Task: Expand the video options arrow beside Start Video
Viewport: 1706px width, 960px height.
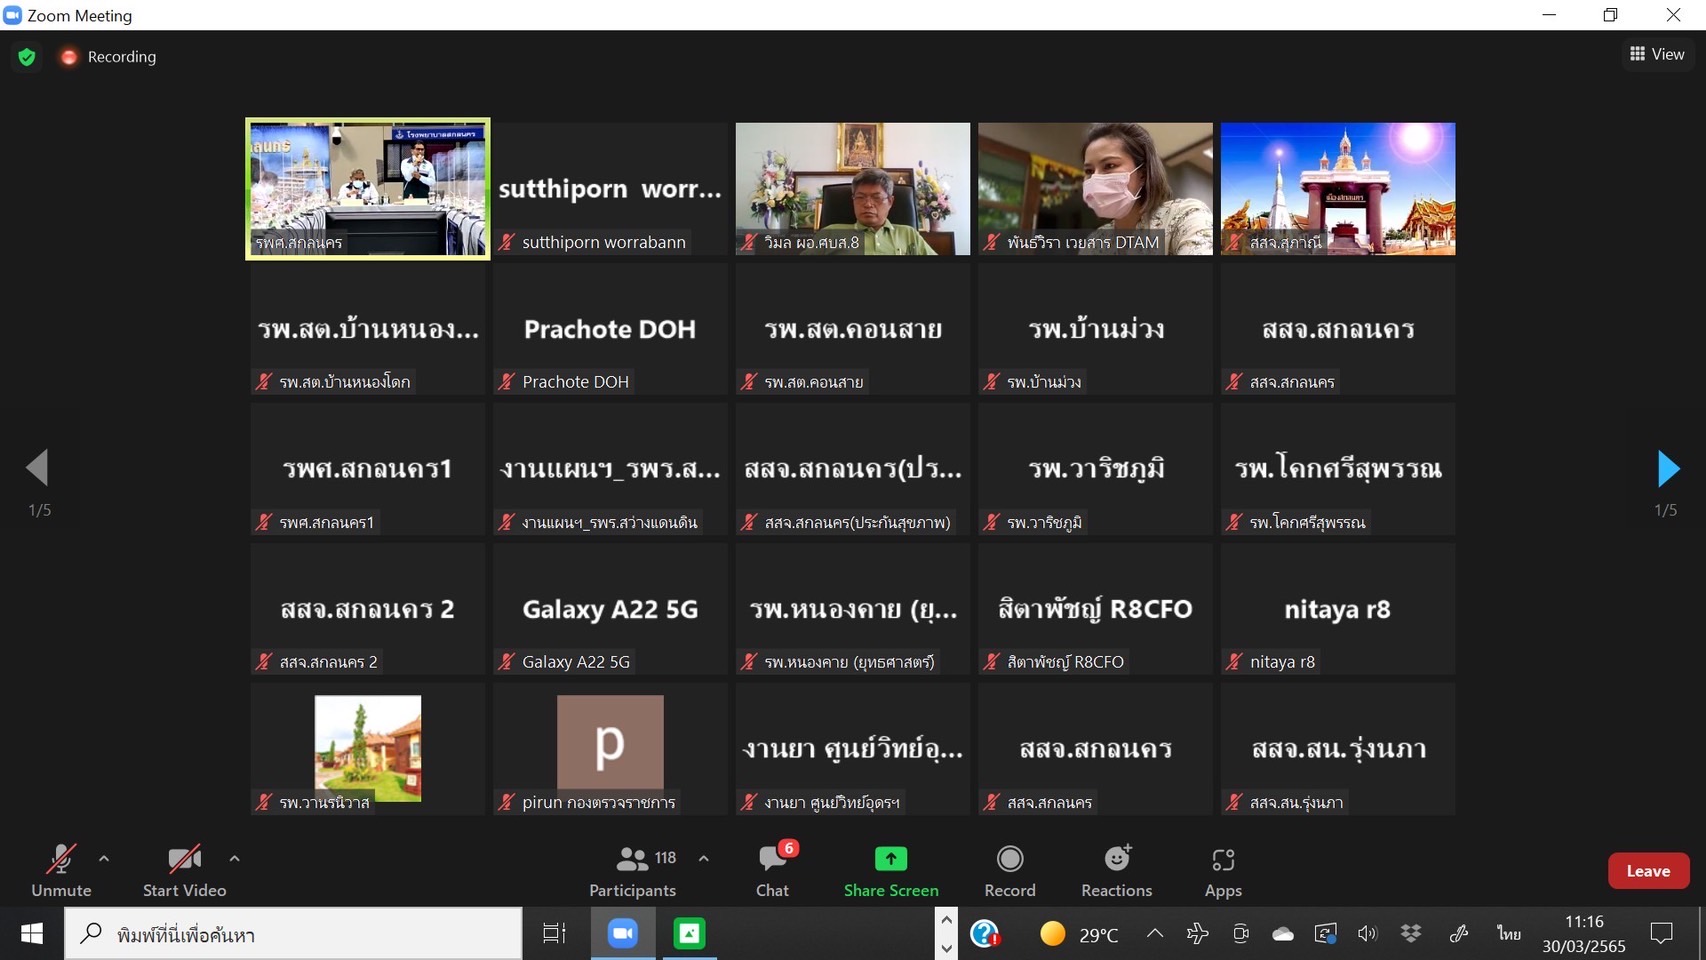Action: pyautogui.click(x=234, y=858)
